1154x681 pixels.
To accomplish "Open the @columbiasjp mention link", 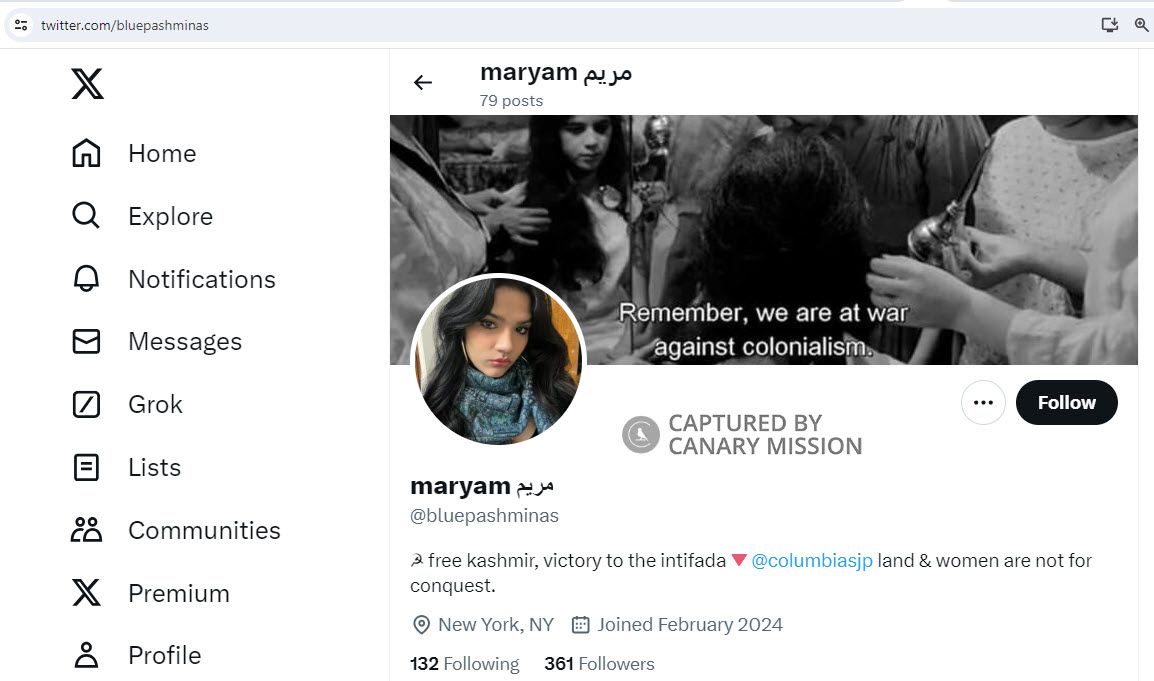I will pyautogui.click(x=811, y=561).
